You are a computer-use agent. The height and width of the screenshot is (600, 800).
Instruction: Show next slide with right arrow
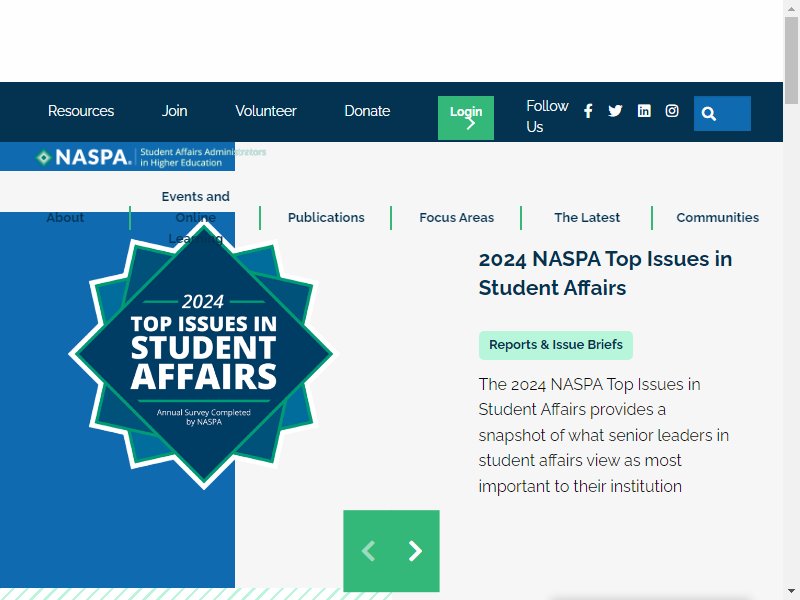[x=415, y=551]
